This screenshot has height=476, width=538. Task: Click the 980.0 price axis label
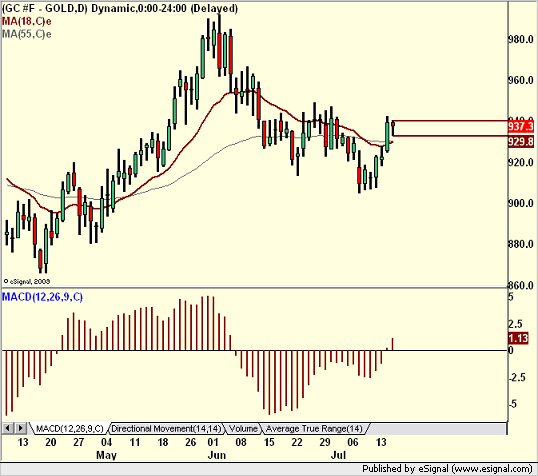coord(521,39)
